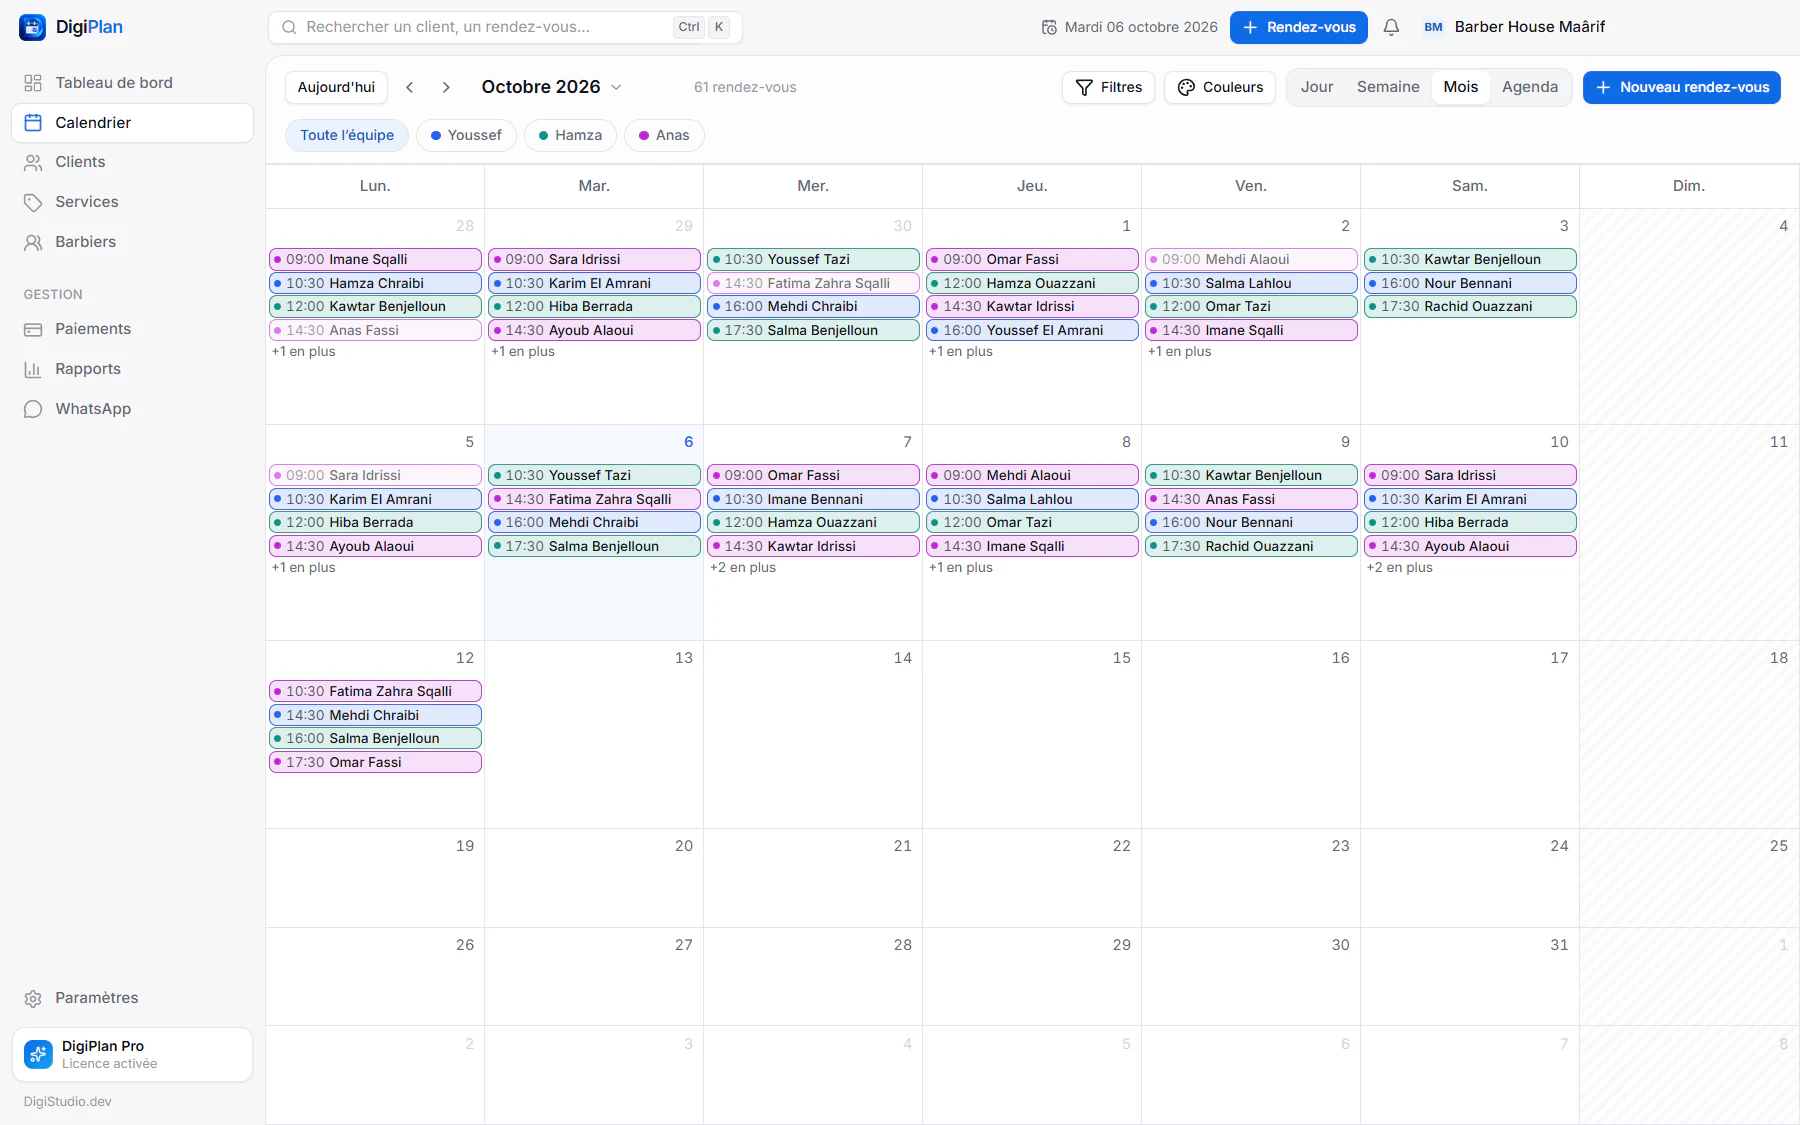Click the BM account avatar
Viewport: 1800px width, 1125px height.
1433,27
